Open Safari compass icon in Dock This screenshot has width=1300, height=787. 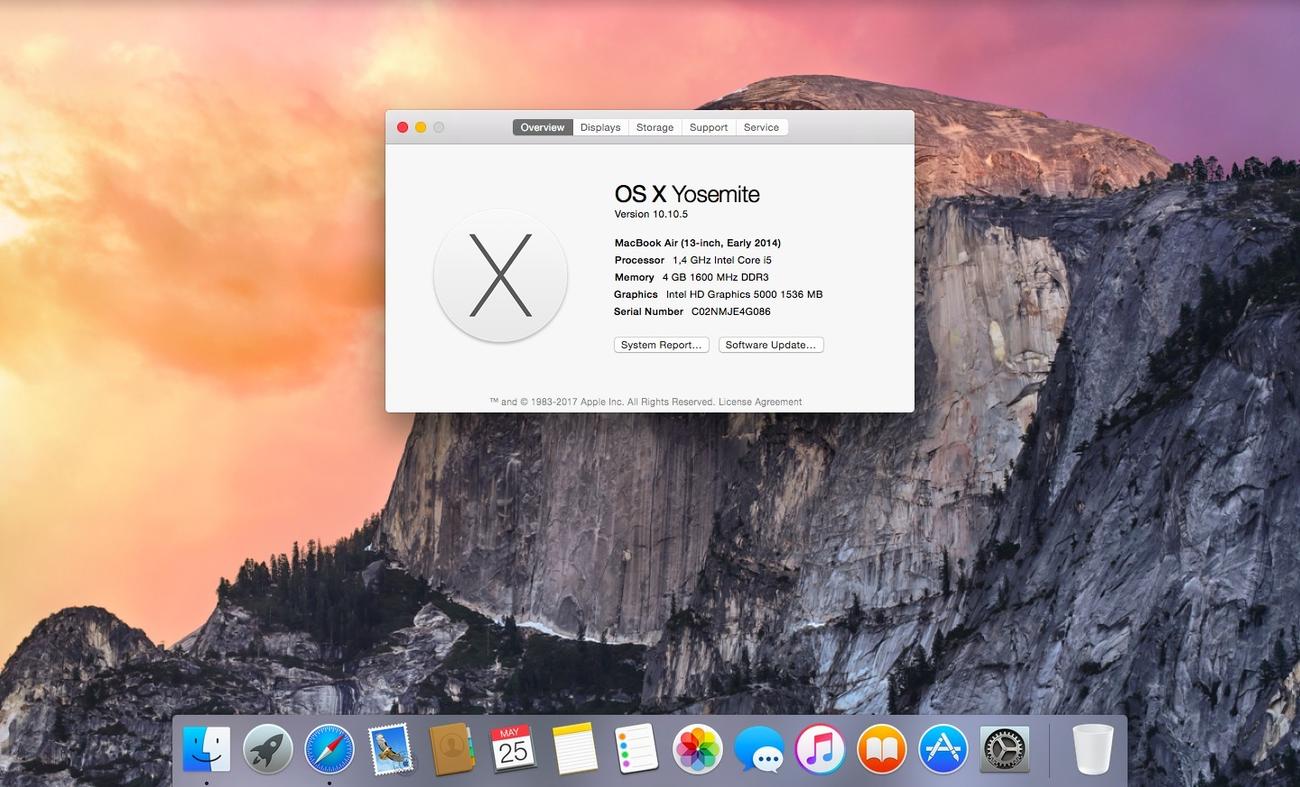(x=329, y=749)
